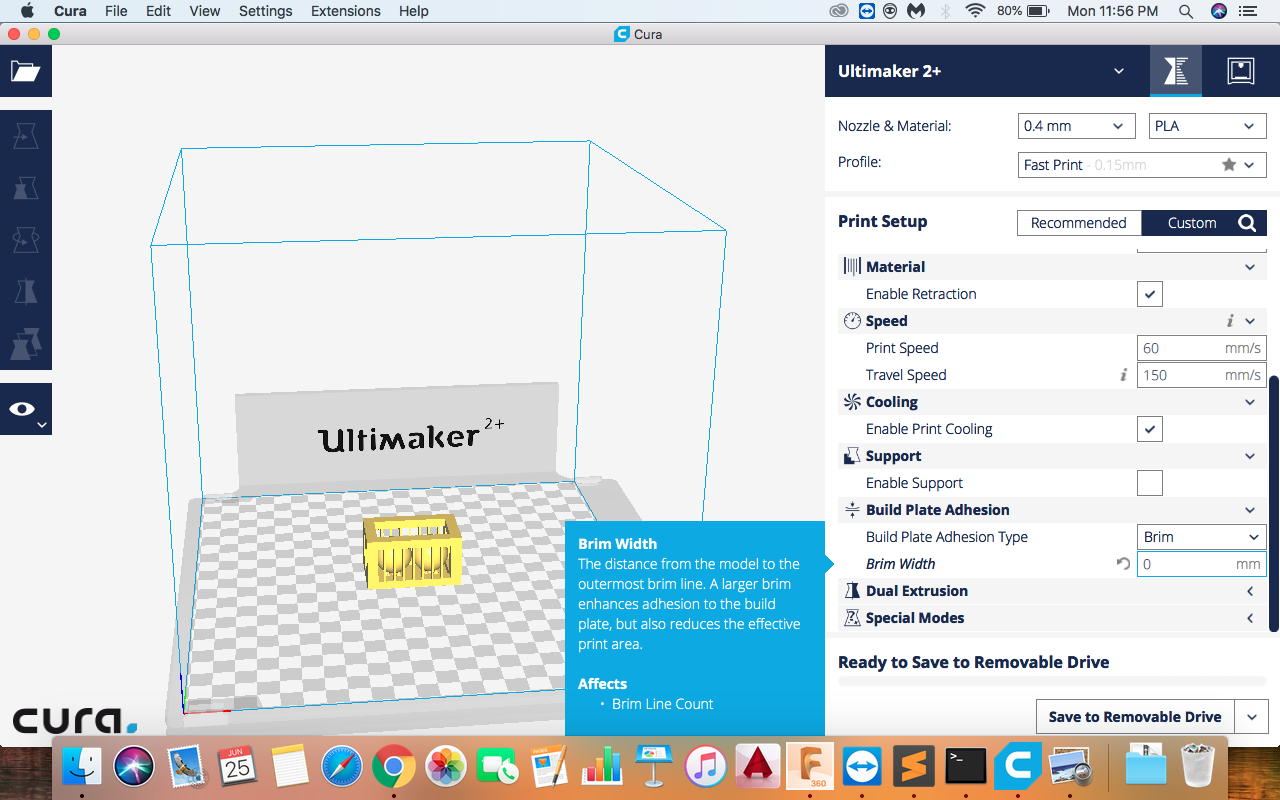Screen dimensions: 1280x800
Task: Switch to the Monitor printer icon
Action: 1241,71
